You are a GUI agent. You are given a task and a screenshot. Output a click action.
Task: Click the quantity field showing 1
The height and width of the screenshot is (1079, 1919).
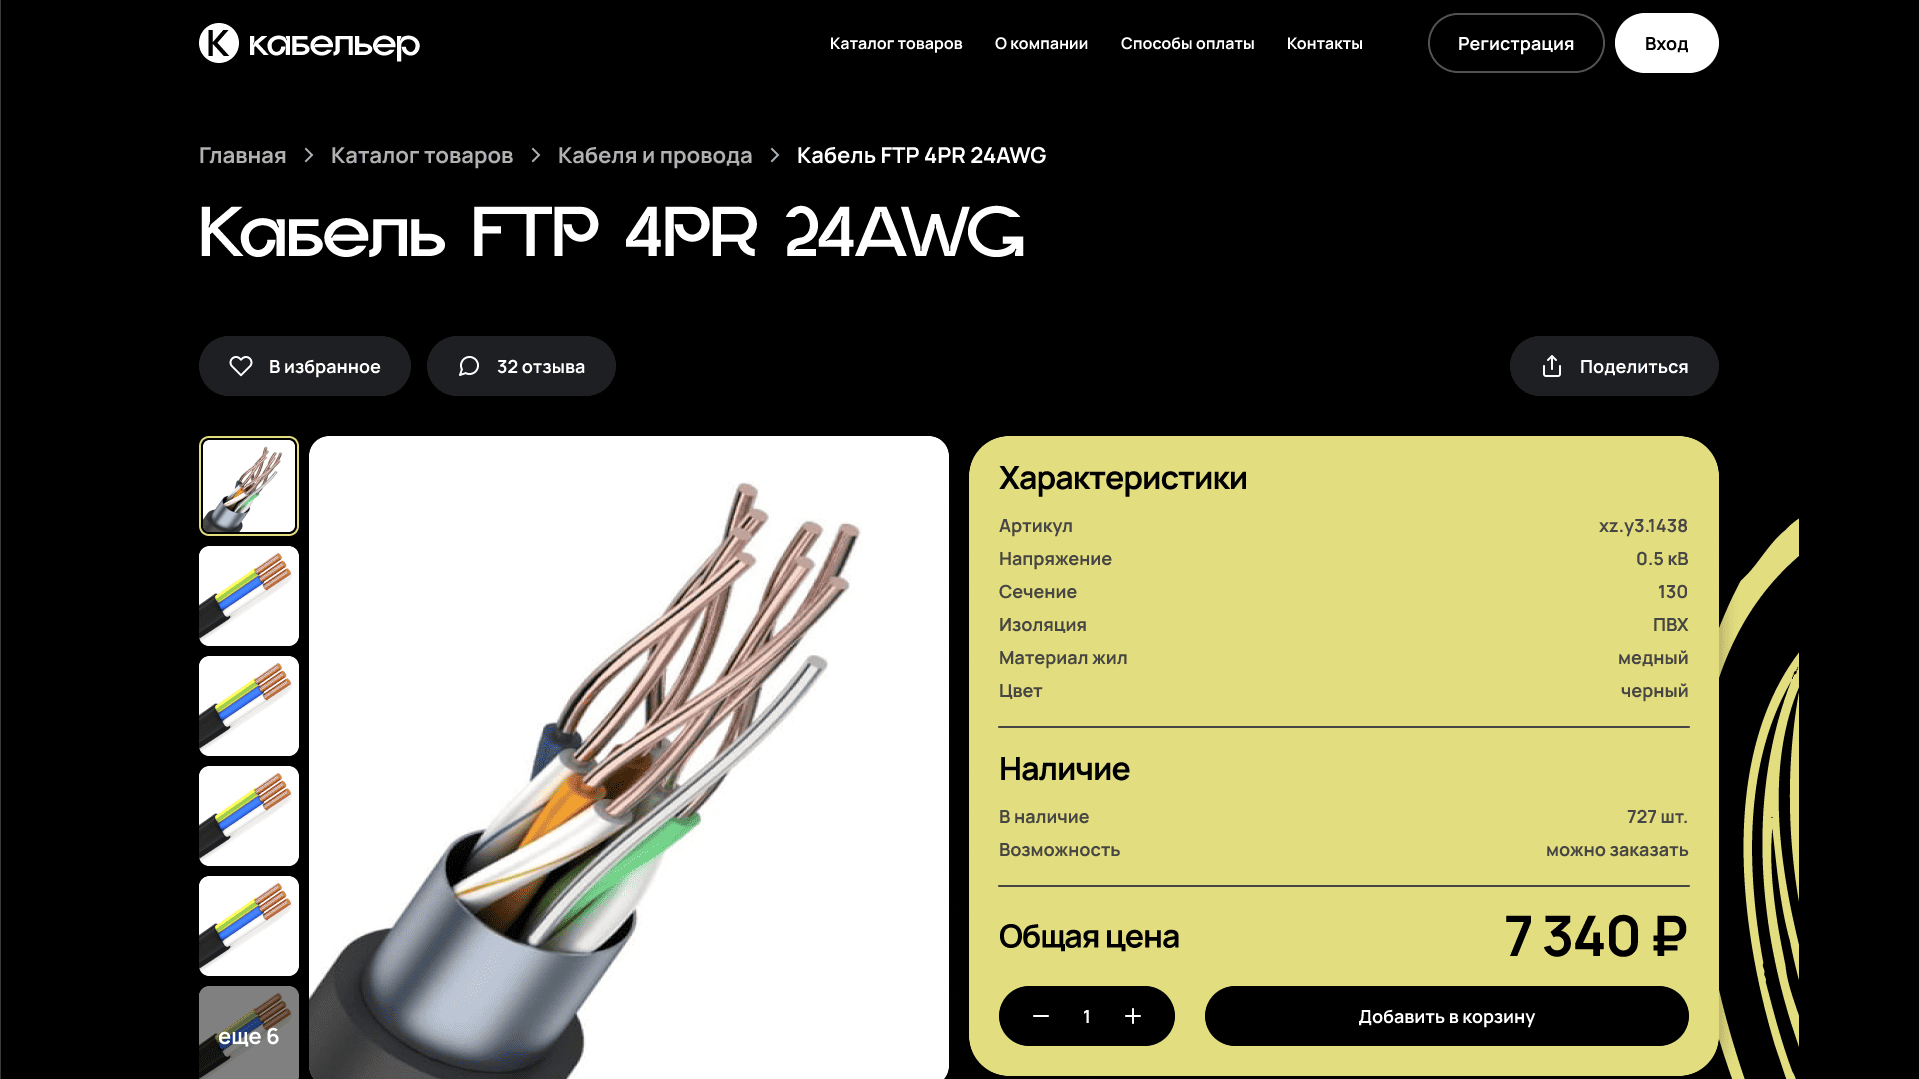tap(1087, 1016)
